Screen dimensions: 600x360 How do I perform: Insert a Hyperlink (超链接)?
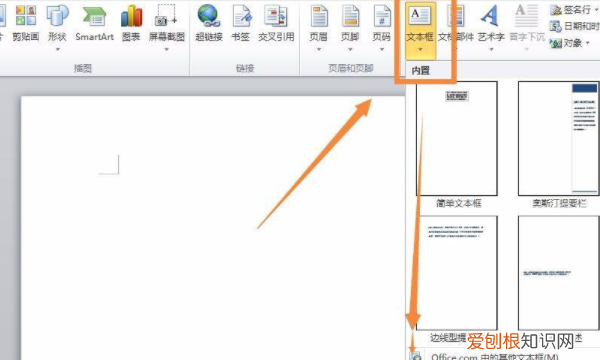point(209,23)
